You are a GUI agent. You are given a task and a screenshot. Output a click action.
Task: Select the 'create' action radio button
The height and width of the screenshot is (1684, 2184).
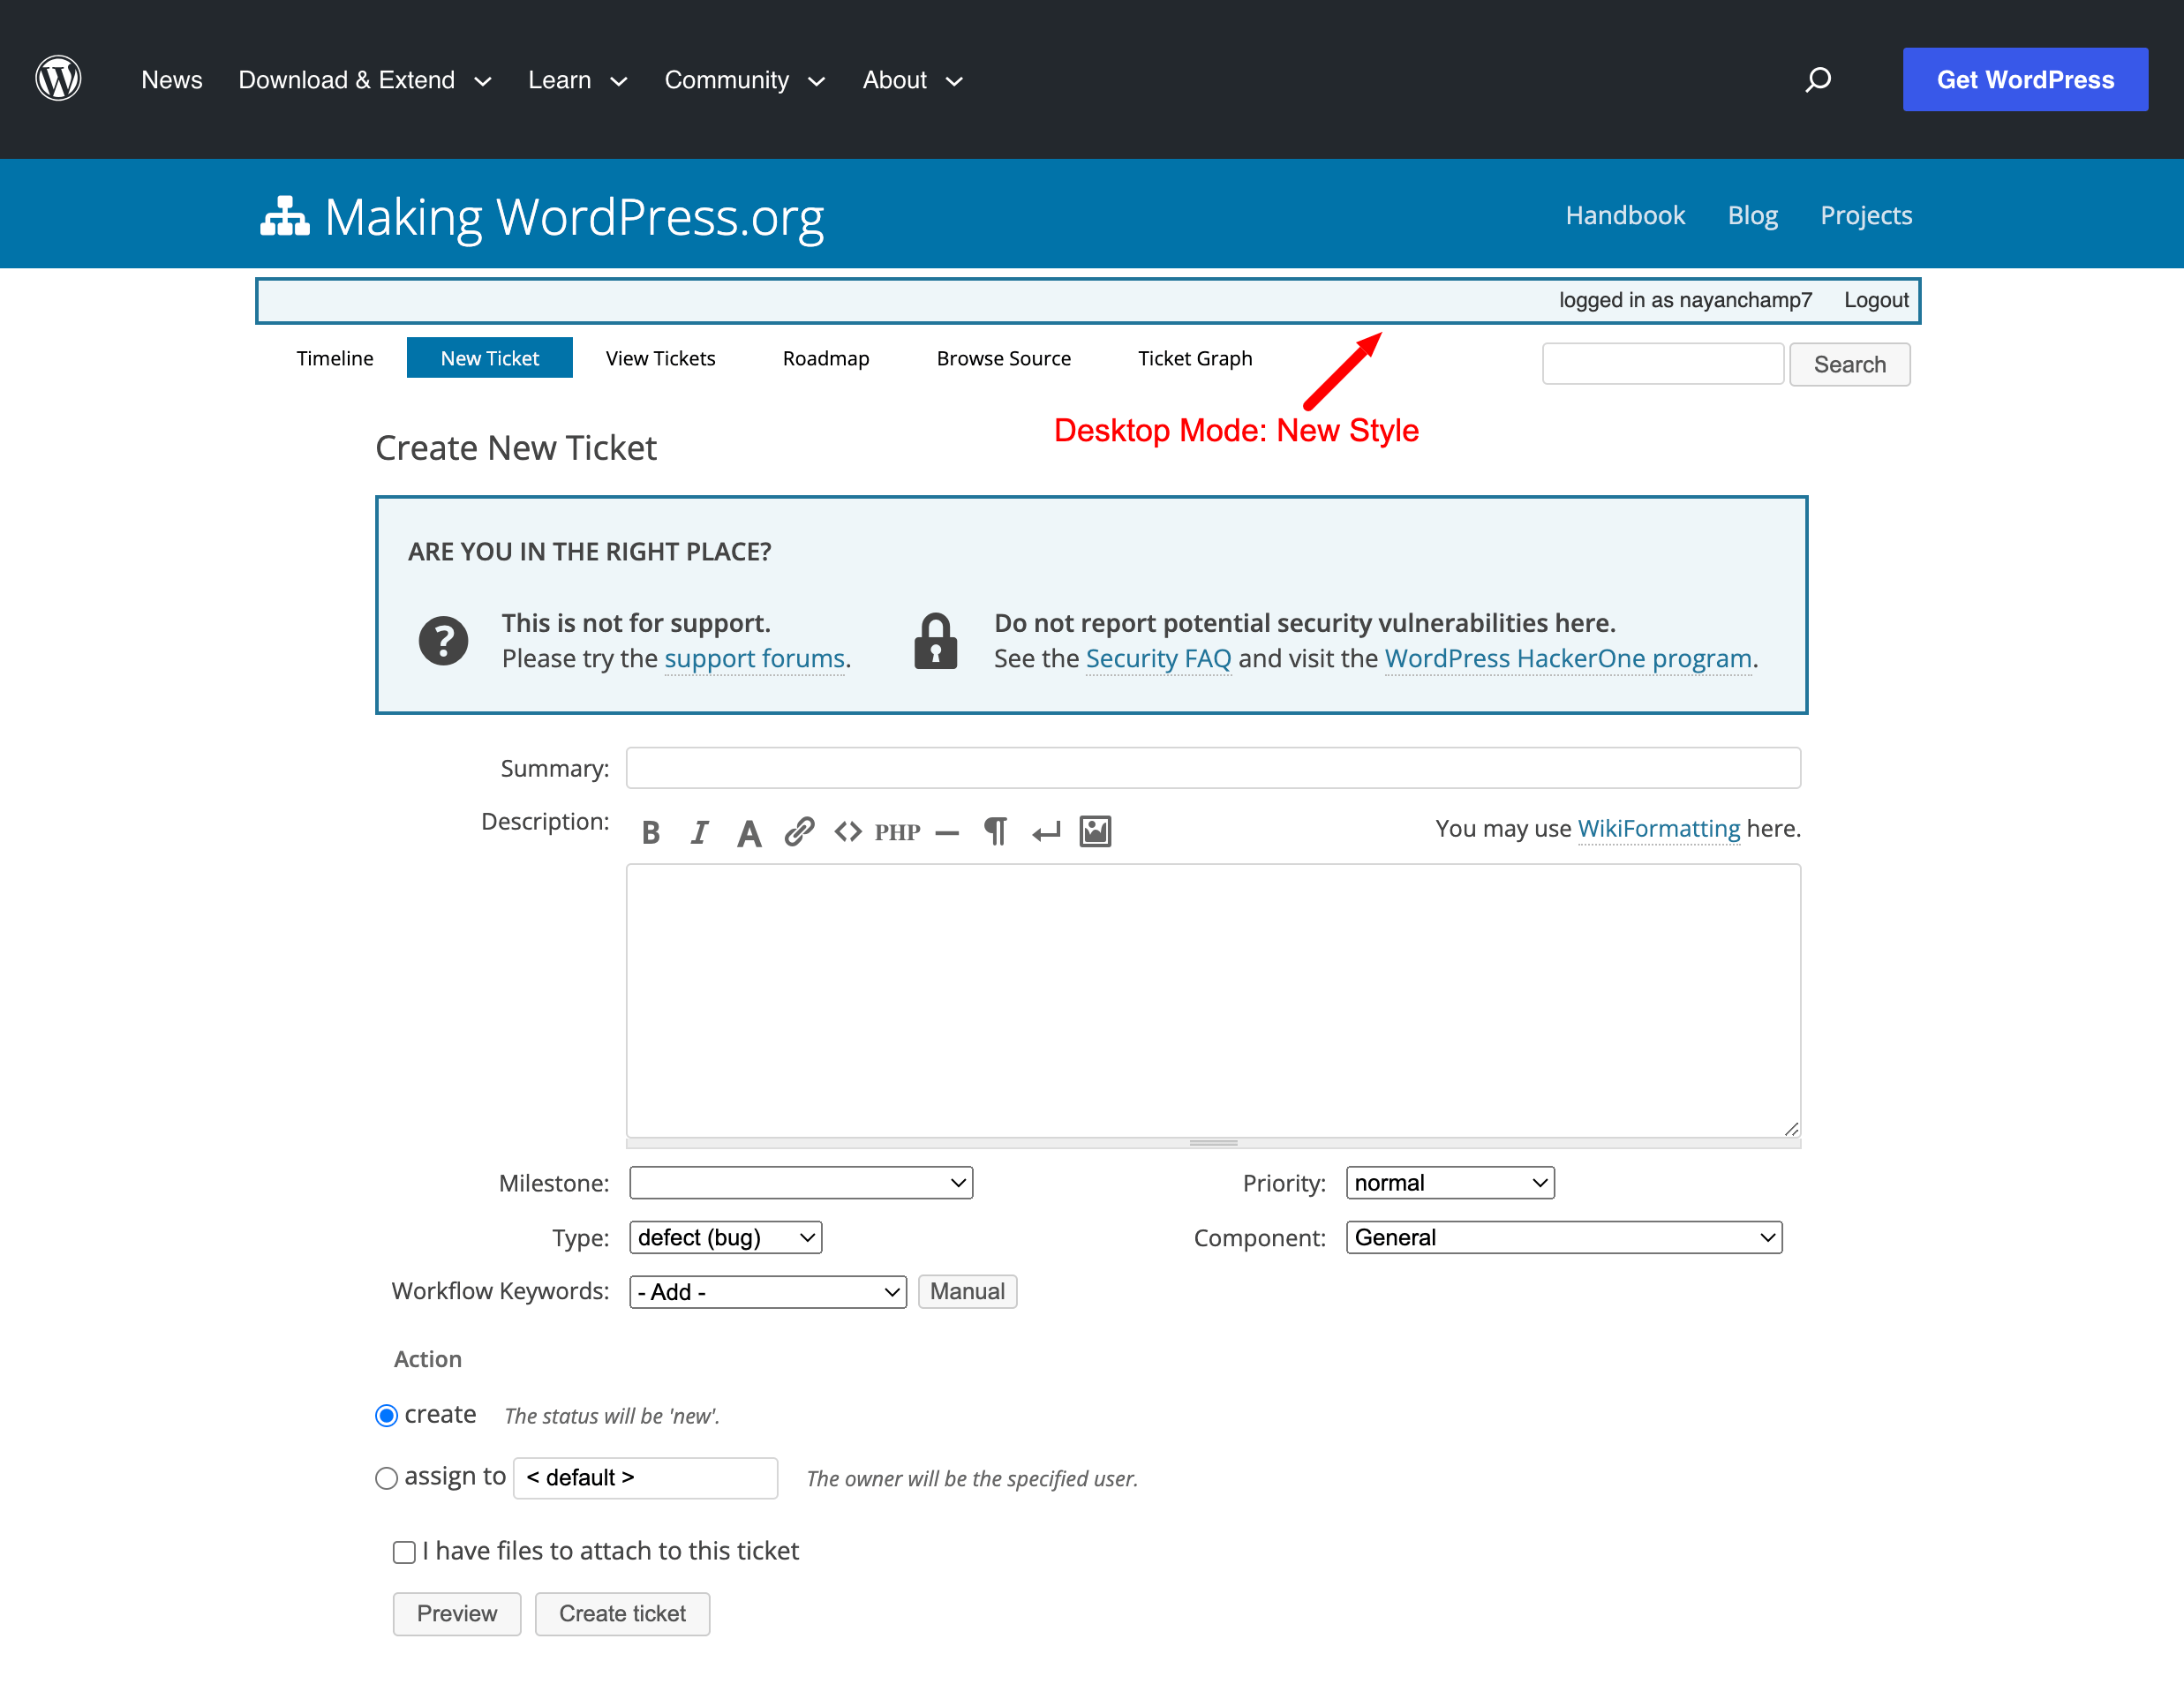click(386, 1416)
